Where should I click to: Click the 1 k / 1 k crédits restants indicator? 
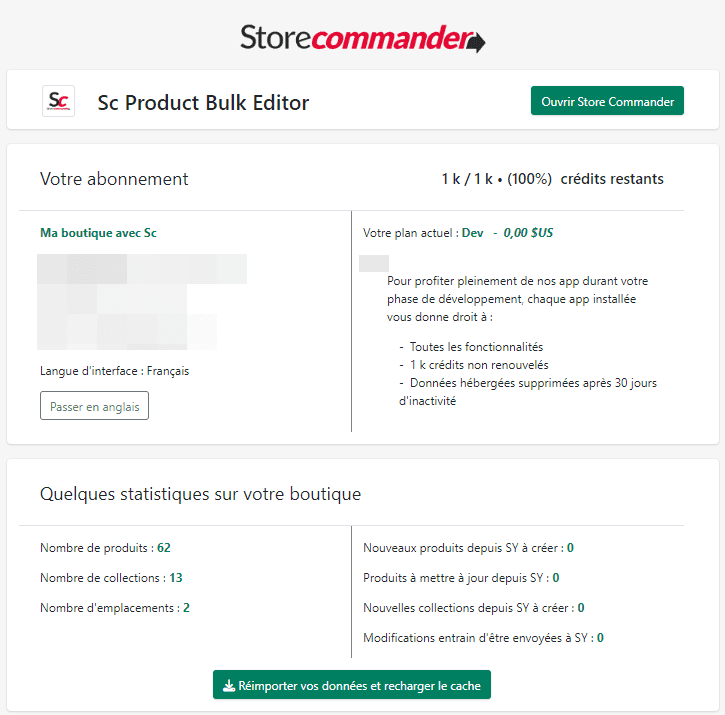coord(552,179)
